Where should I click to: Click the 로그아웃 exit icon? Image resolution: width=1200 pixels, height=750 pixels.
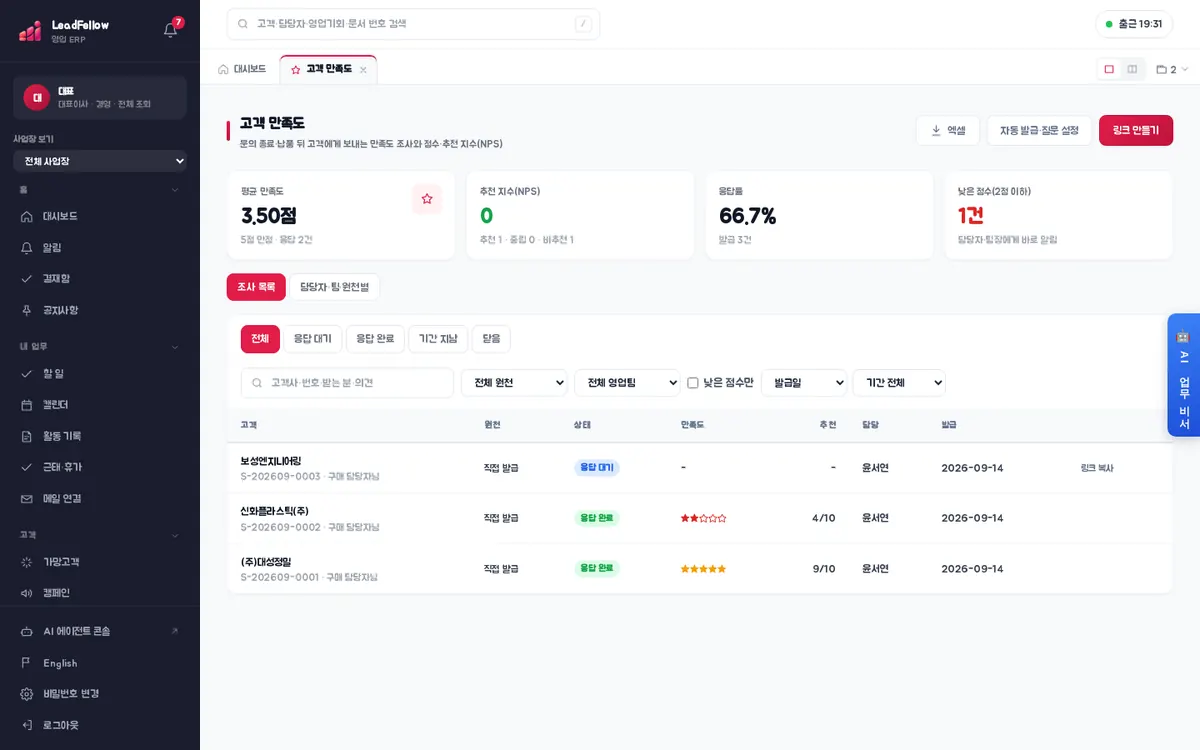coord(27,725)
